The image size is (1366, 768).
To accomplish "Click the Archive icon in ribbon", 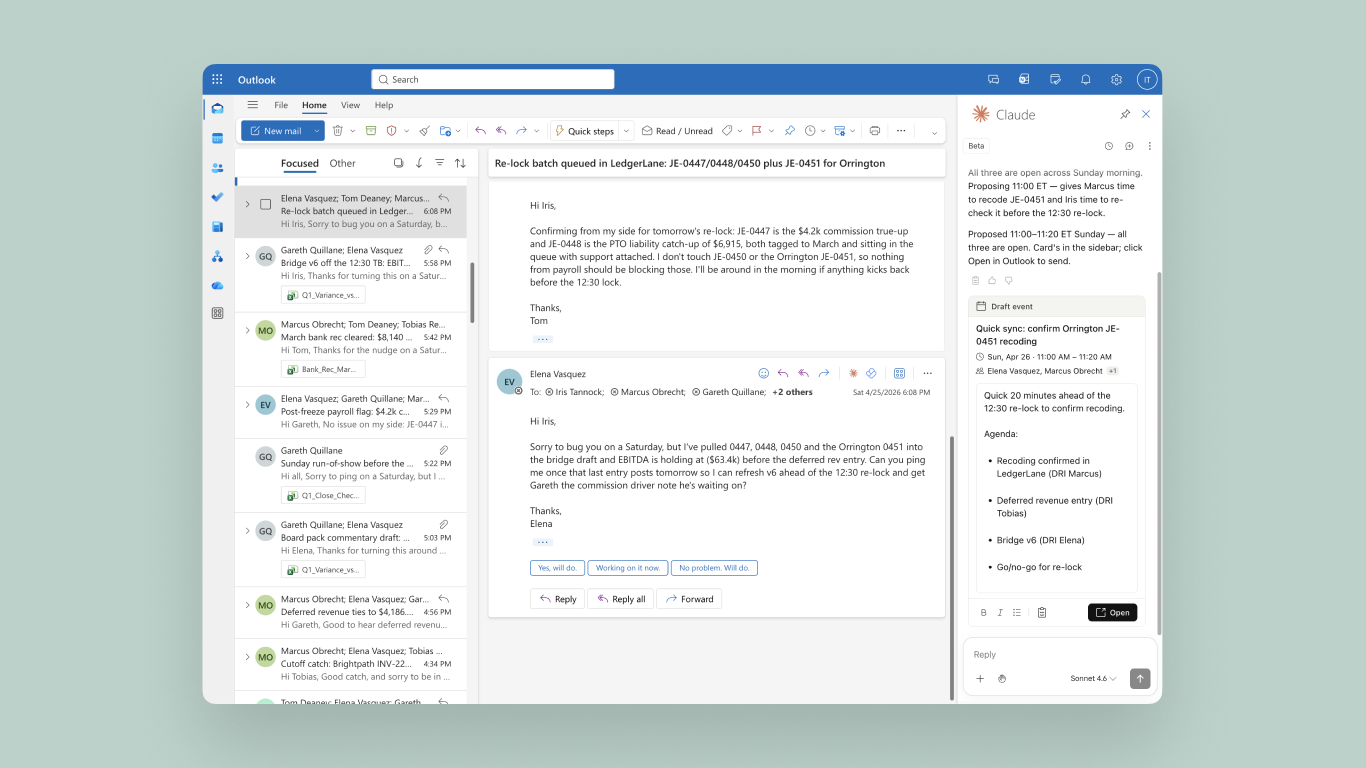I will (371, 131).
